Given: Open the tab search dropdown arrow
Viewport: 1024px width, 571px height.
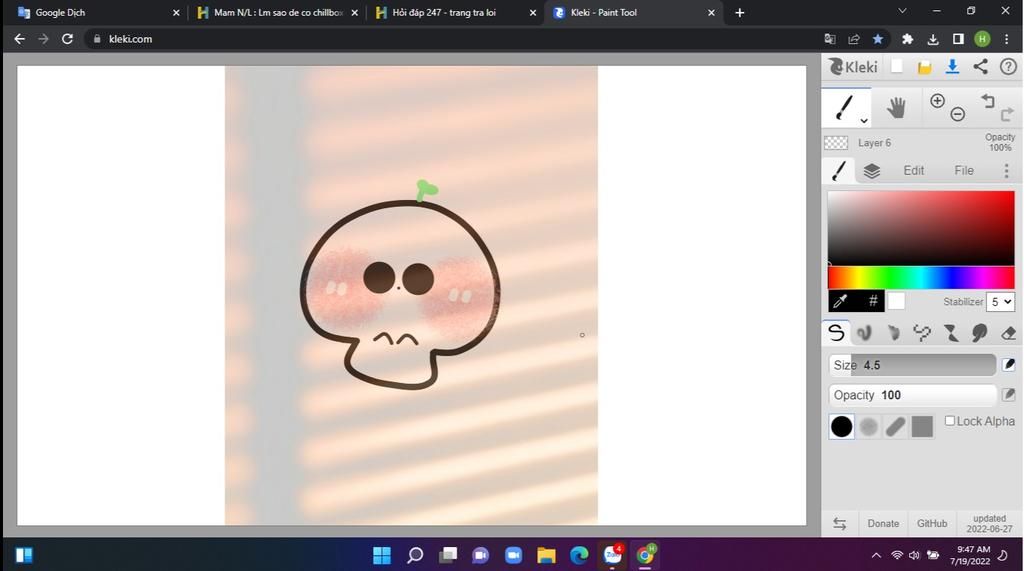Looking at the screenshot, I should tap(902, 11).
